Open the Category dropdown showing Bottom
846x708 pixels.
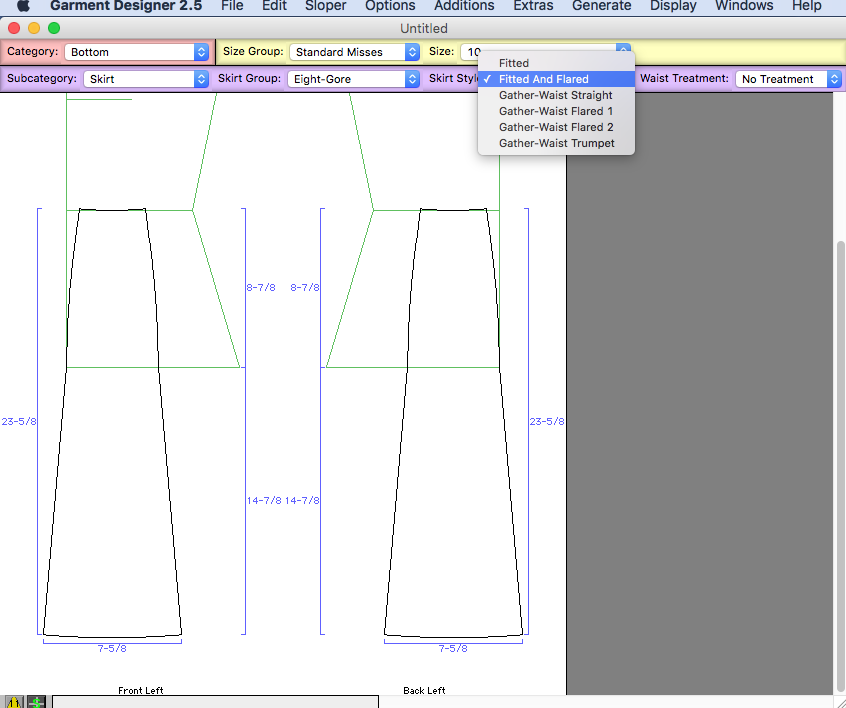[x=137, y=52]
